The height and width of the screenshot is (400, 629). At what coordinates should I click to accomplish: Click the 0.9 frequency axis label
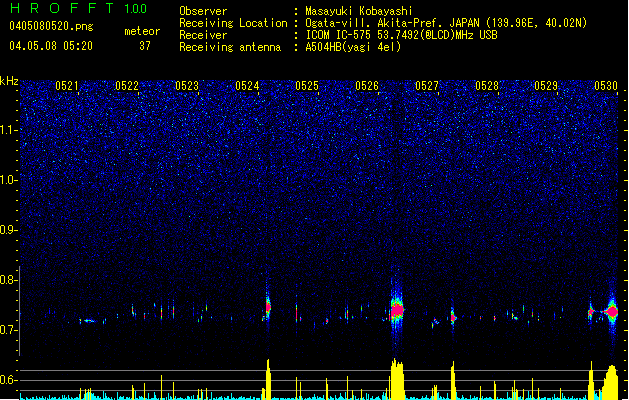[8, 230]
